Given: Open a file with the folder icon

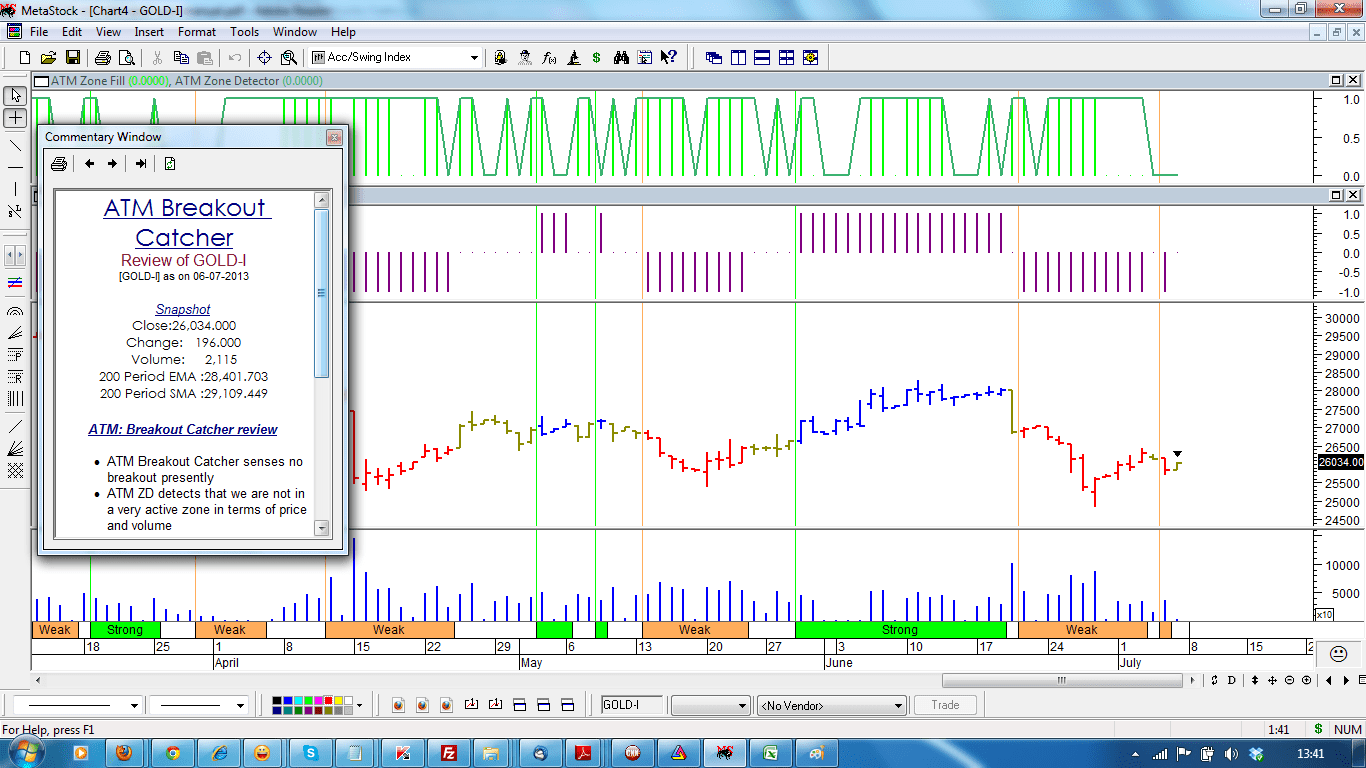Looking at the screenshot, I should coord(48,58).
